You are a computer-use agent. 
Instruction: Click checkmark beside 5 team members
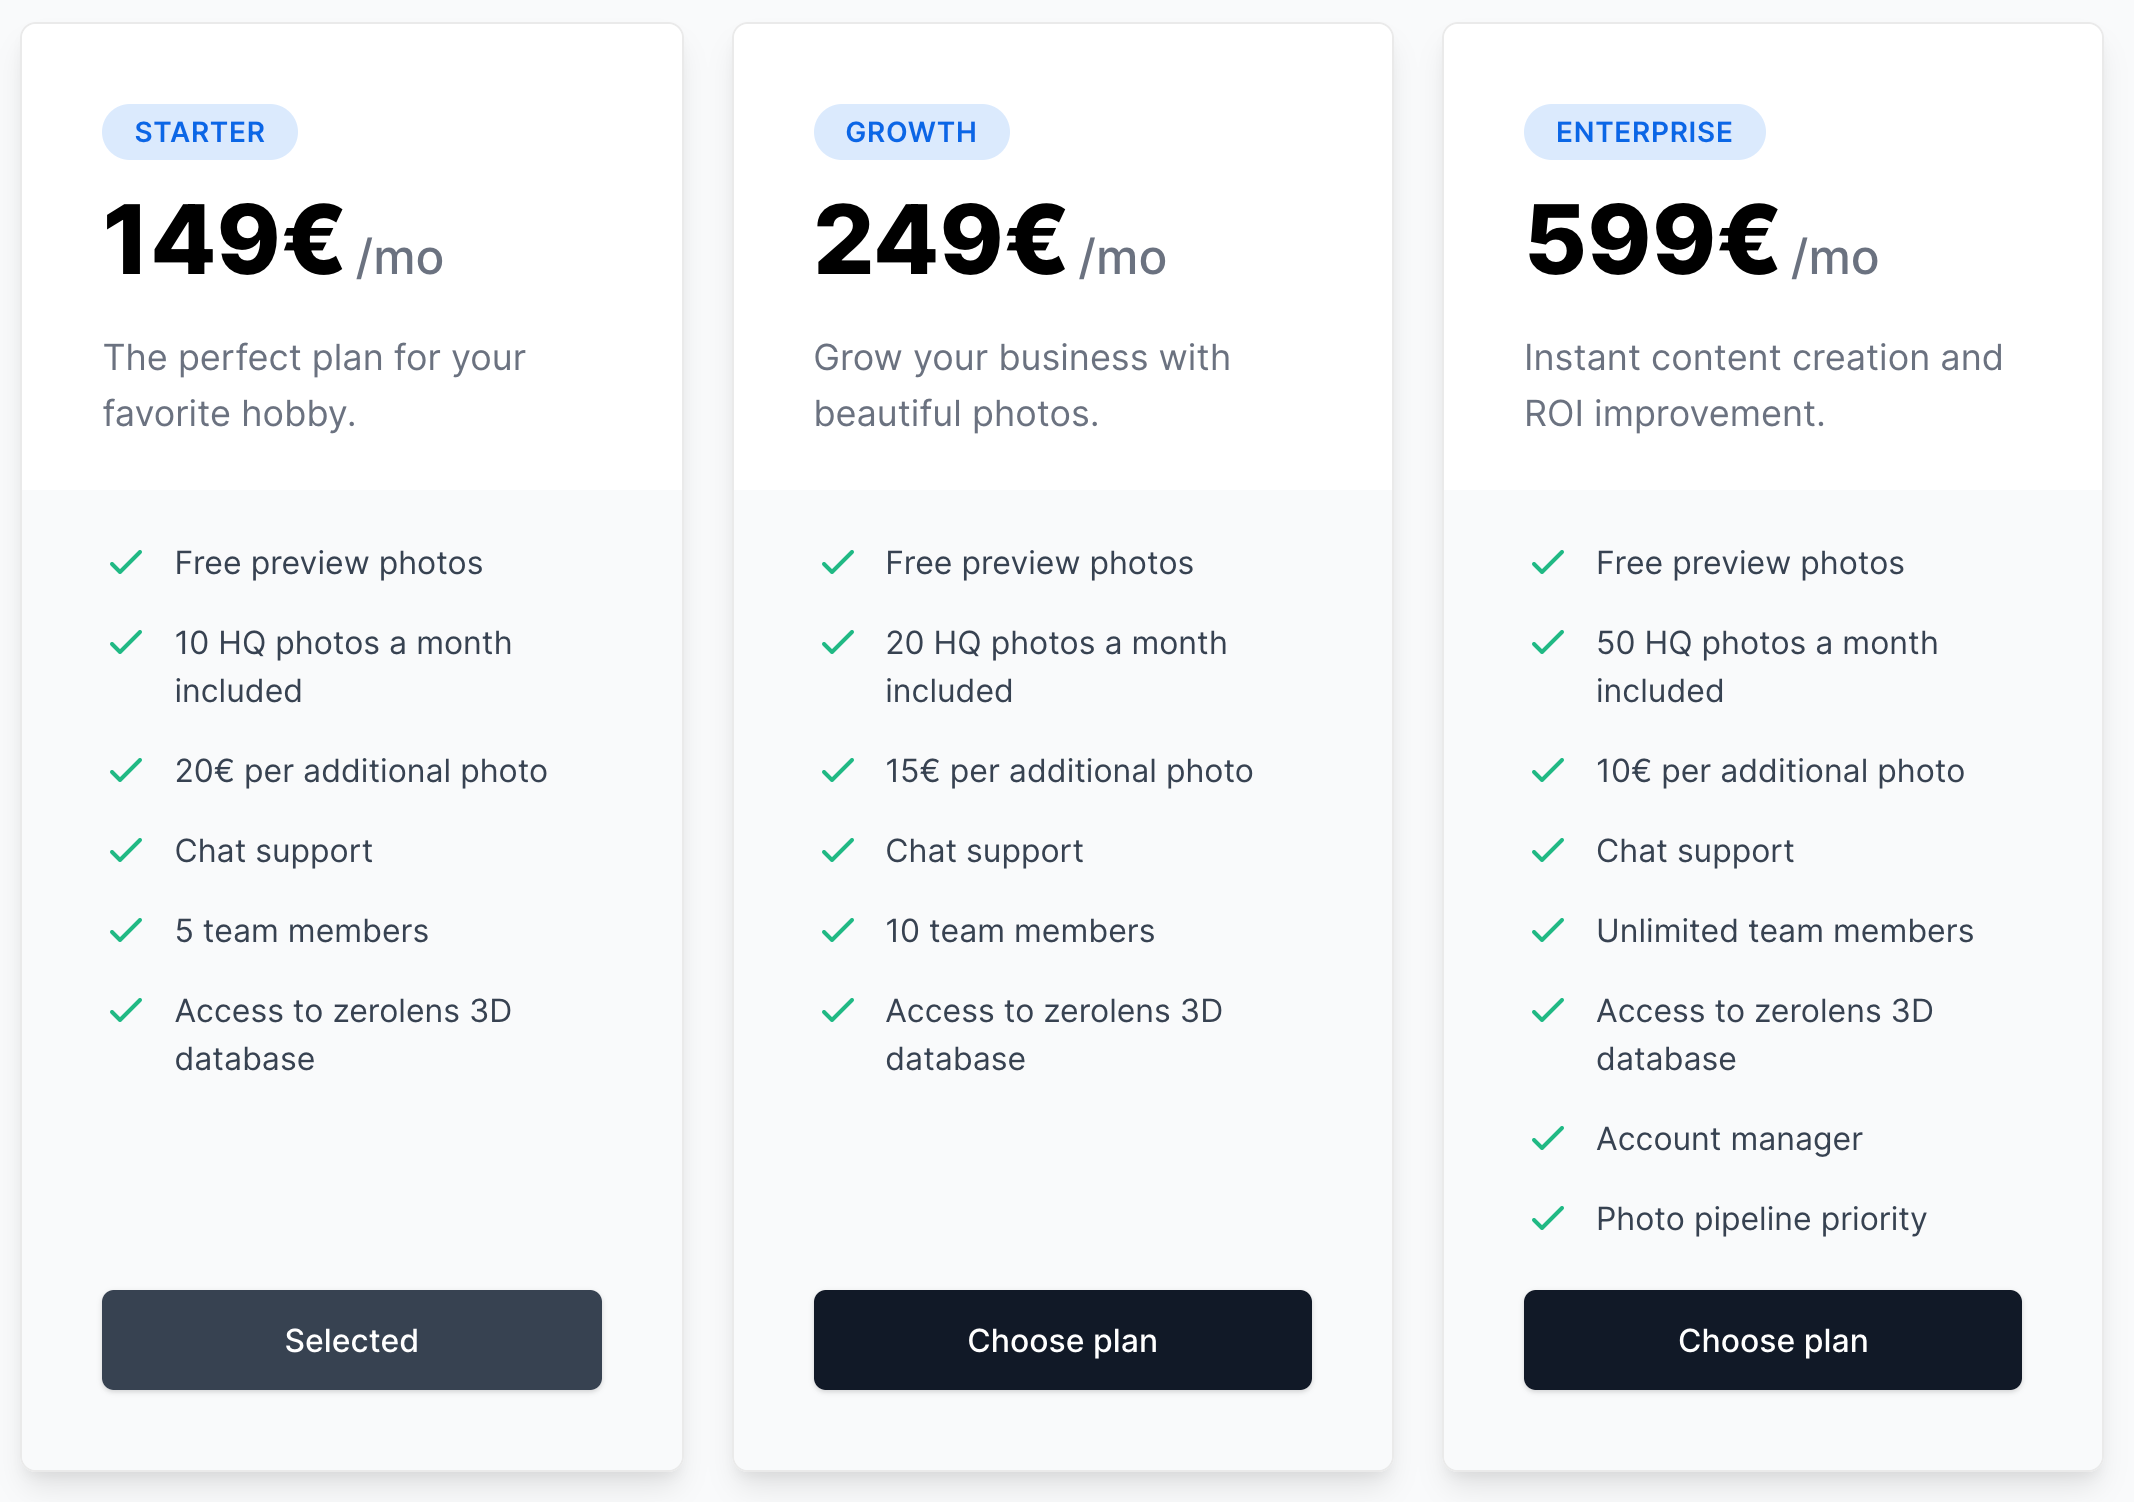[x=126, y=931]
